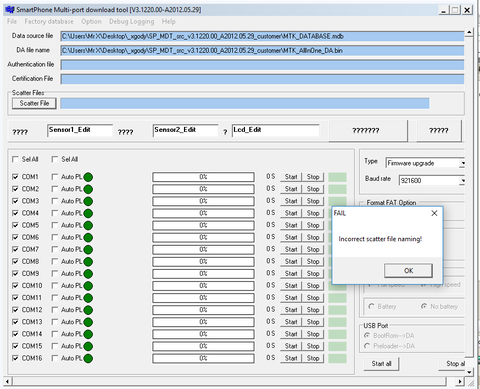Stop download on COM4
Image resolution: width=480 pixels, height=389 pixels.
(313, 213)
